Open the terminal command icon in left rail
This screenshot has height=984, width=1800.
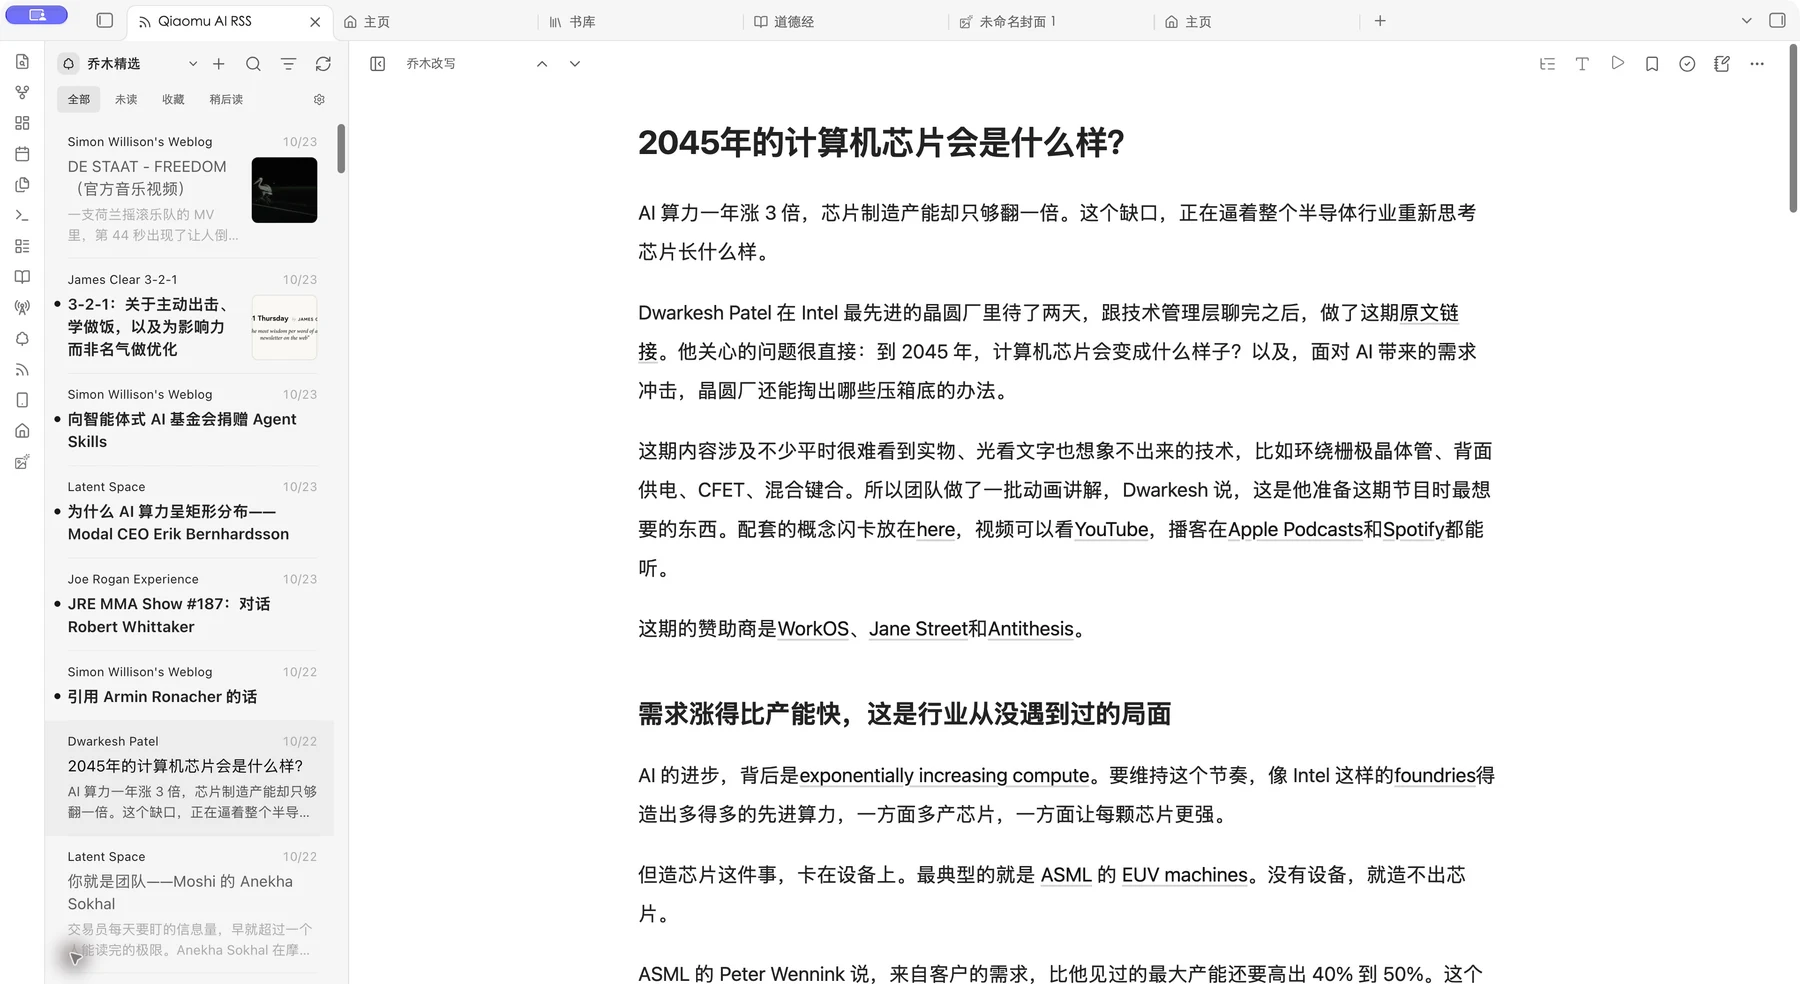pyautogui.click(x=22, y=216)
